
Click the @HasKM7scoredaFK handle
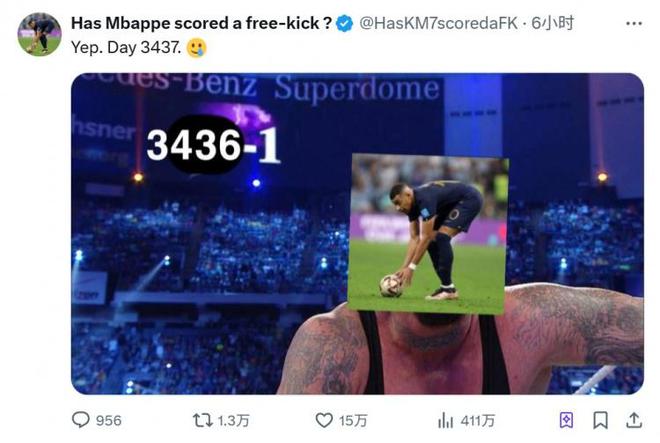click(x=438, y=23)
